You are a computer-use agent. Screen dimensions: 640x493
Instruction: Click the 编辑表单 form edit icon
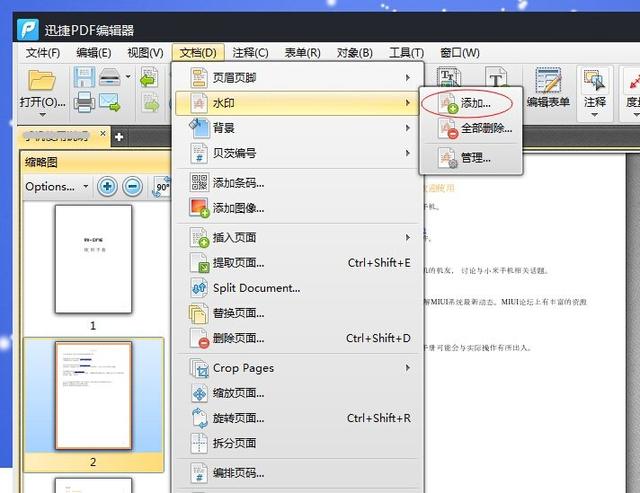548,80
